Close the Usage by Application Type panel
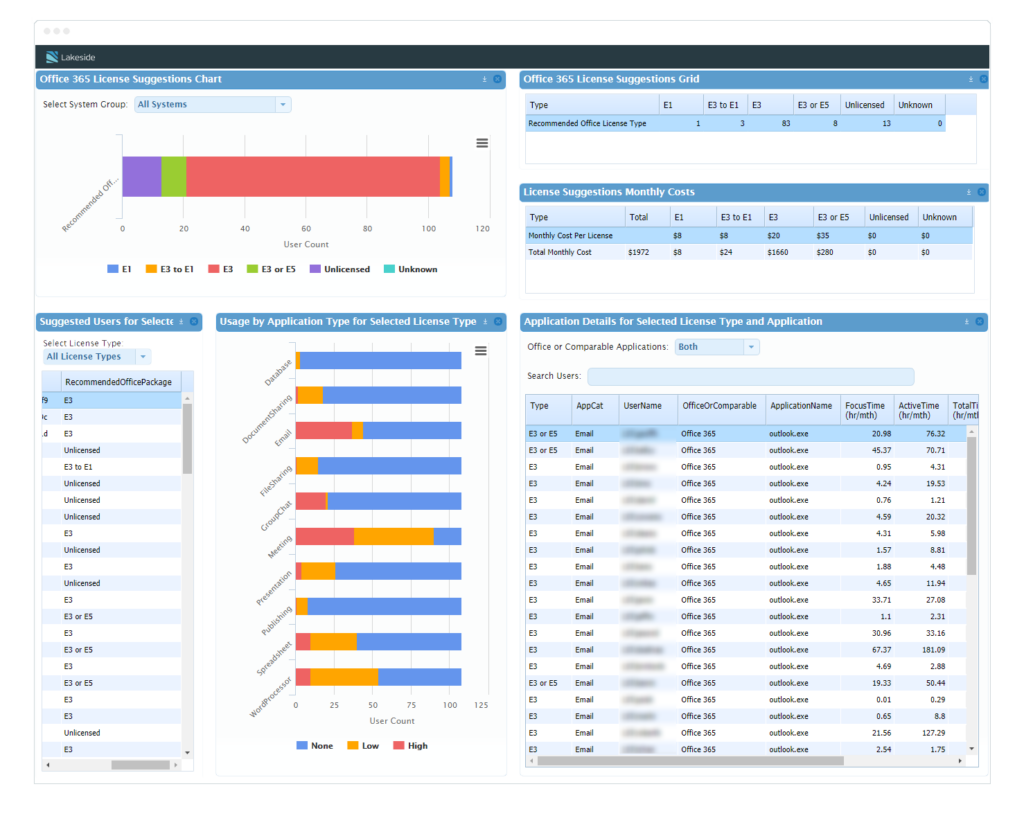 497,322
